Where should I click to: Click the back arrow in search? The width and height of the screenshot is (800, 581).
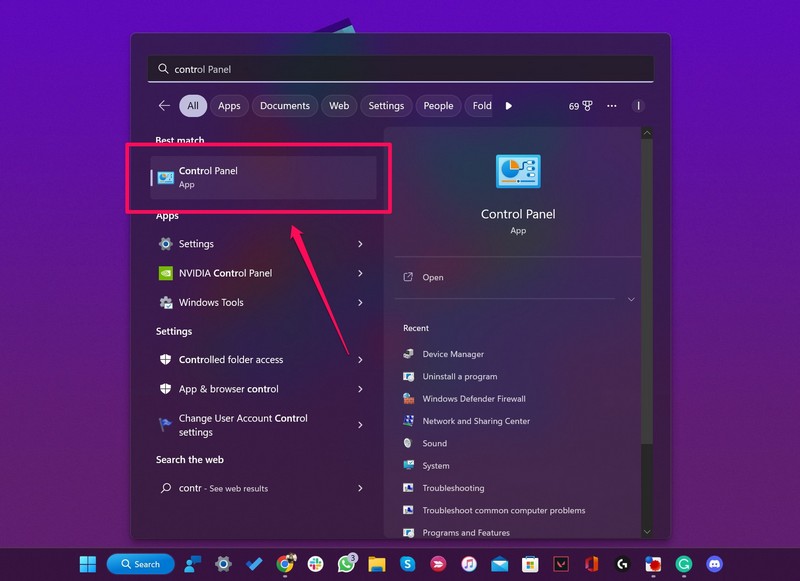tap(164, 106)
